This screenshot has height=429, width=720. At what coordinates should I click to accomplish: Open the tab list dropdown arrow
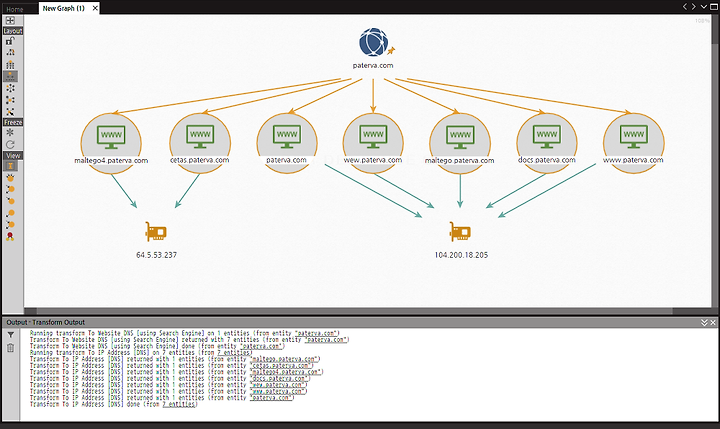[x=703, y=6]
